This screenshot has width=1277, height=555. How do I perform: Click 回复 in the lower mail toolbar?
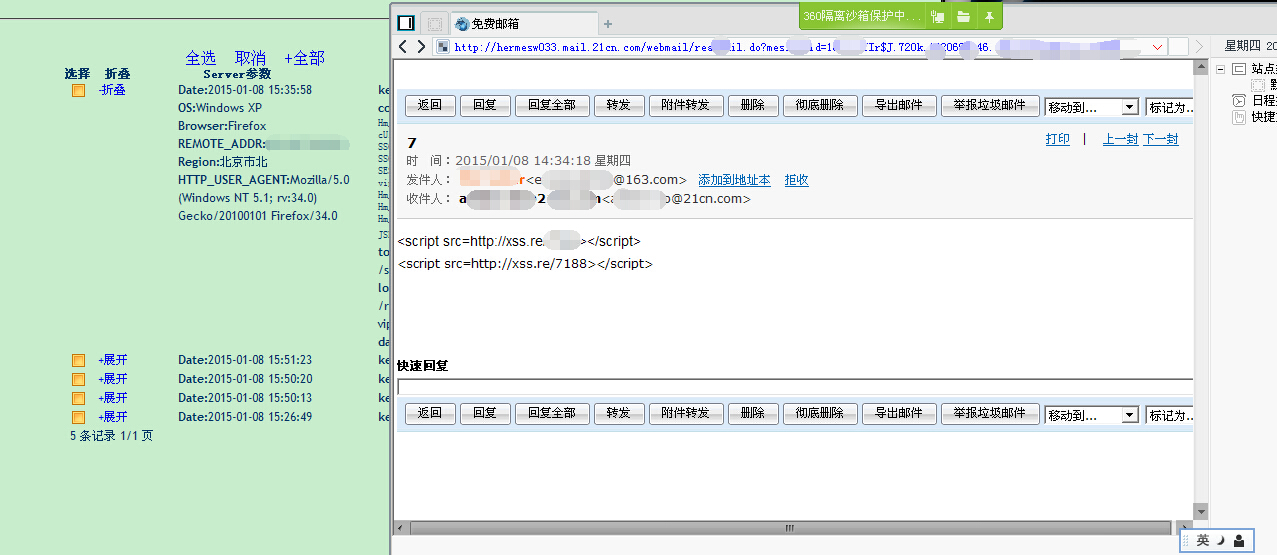pos(485,413)
